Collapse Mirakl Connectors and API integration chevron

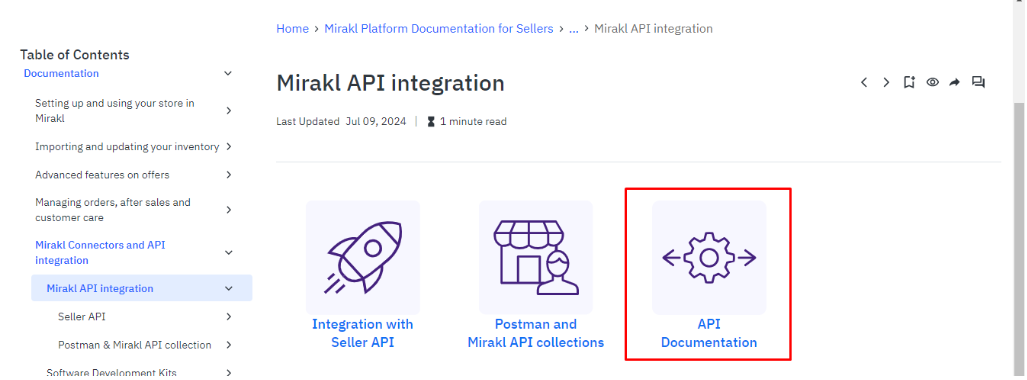(229, 252)
